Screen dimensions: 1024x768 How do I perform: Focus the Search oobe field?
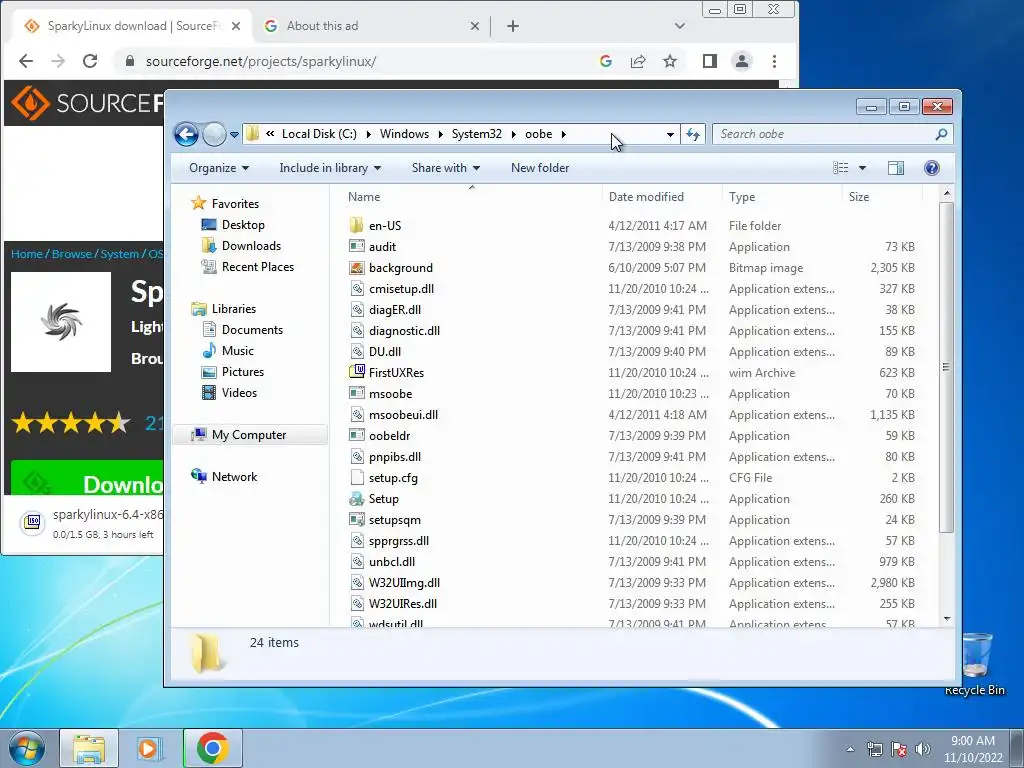click(826, 134)
